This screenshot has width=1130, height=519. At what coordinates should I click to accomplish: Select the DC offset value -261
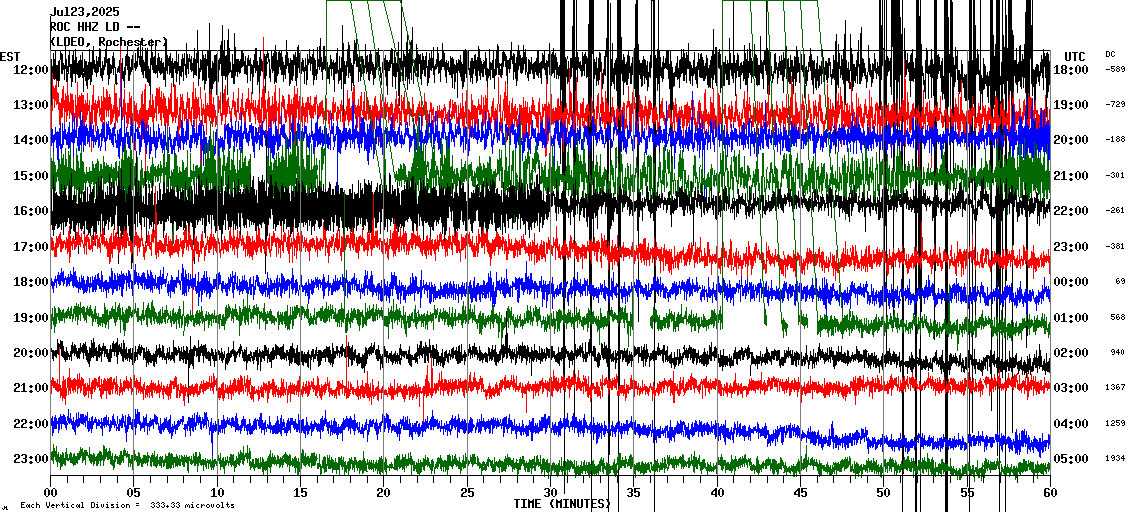pyautogui.click(x=1117, y=210)
